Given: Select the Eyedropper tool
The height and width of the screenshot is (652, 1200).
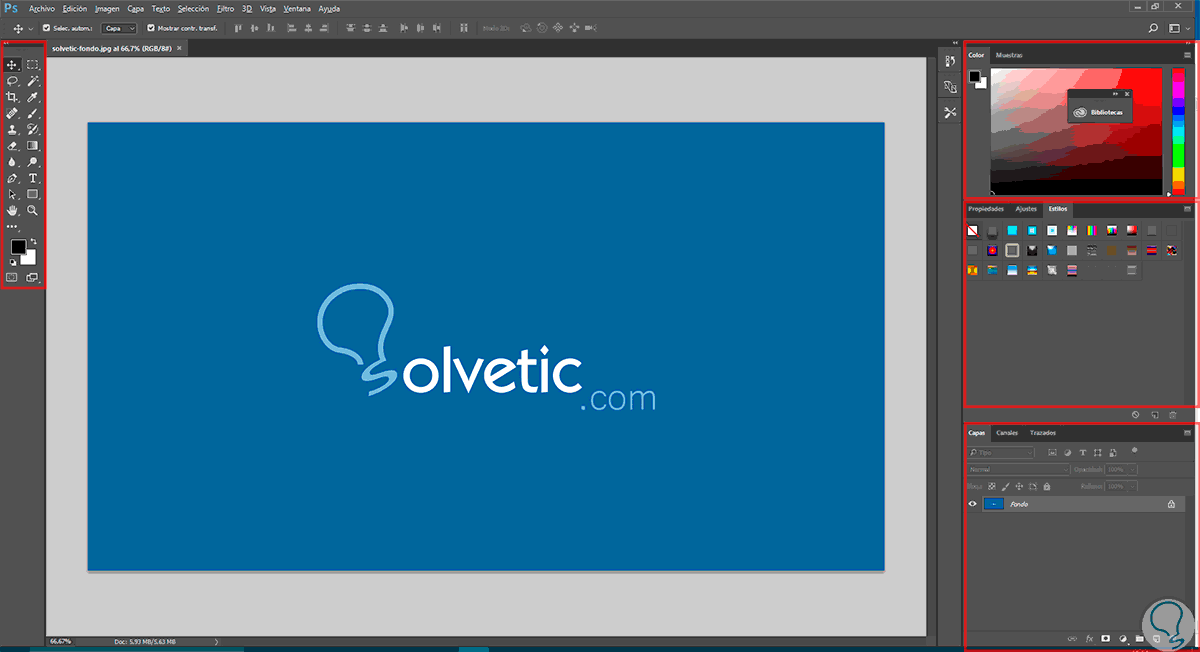Looking at the screenshot, I should click(x=33, y=97).
